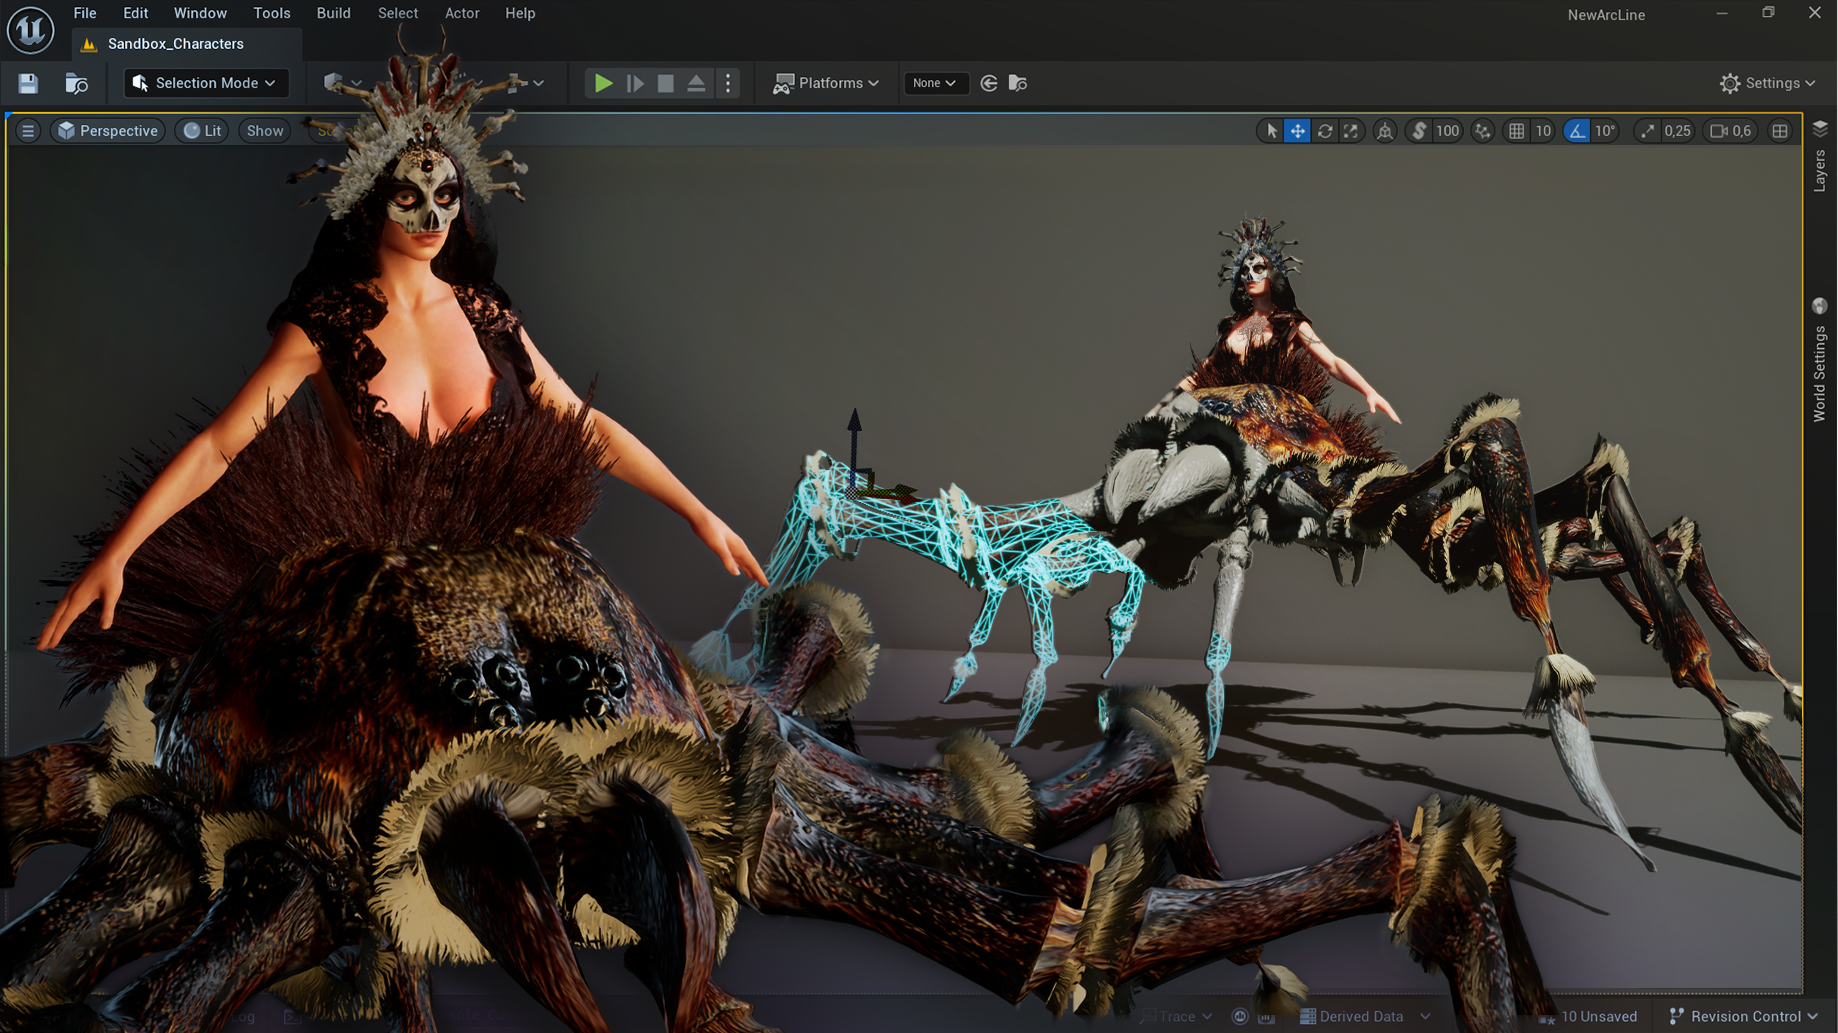Adjust the camera speed 0,6 control
The width and height of the screenshot is (1838, 1033).
[1731, 131]
